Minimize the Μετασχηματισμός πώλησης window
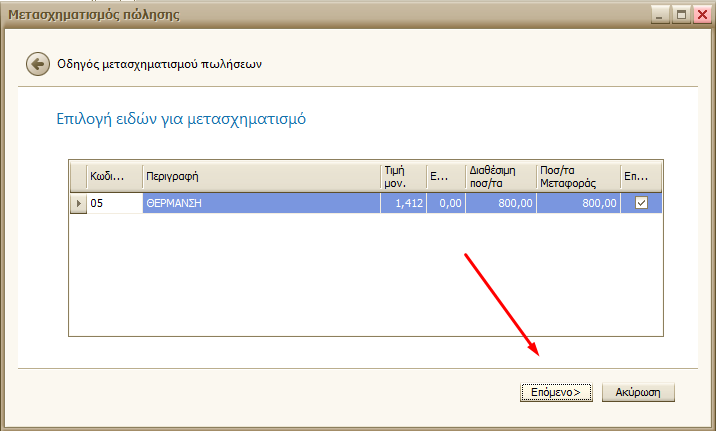The image size is (716, 431). pos(660,15)
